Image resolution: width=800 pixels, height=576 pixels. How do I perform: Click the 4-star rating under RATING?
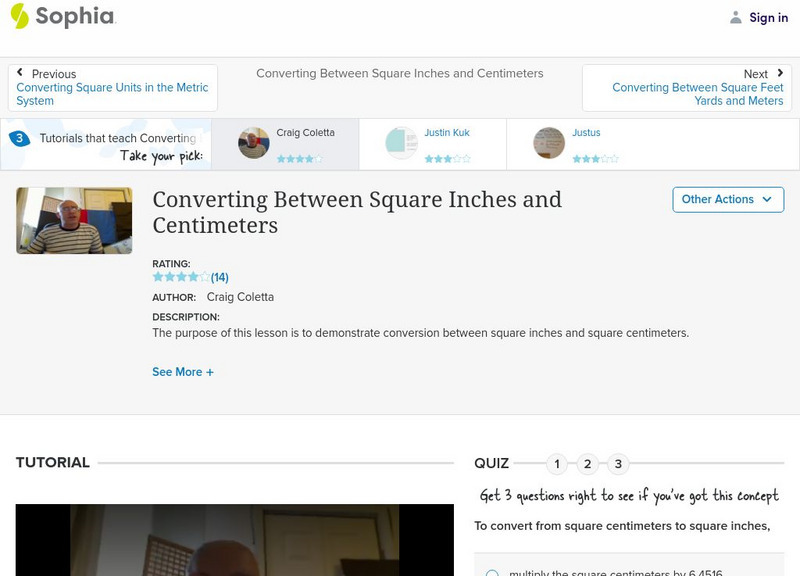point(181,277)
